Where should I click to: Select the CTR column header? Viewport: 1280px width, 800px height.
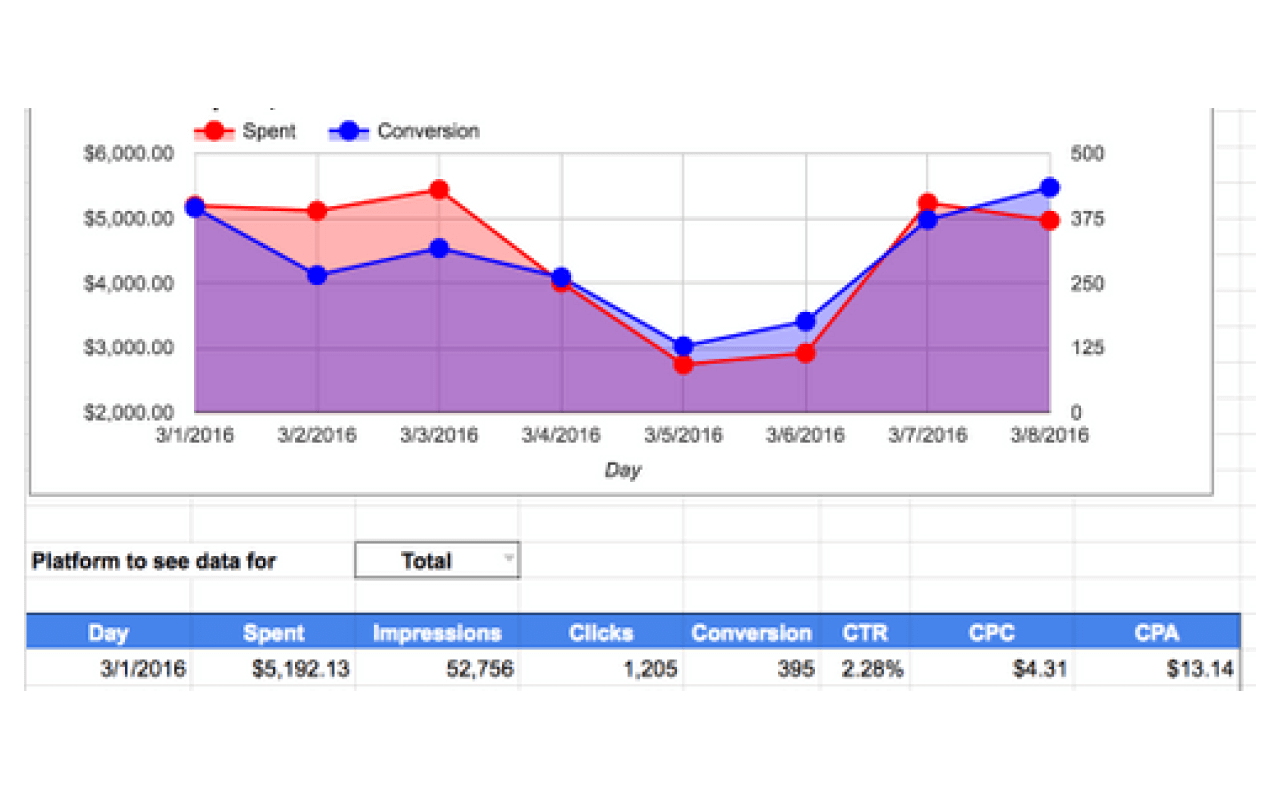tap(865, 633)
